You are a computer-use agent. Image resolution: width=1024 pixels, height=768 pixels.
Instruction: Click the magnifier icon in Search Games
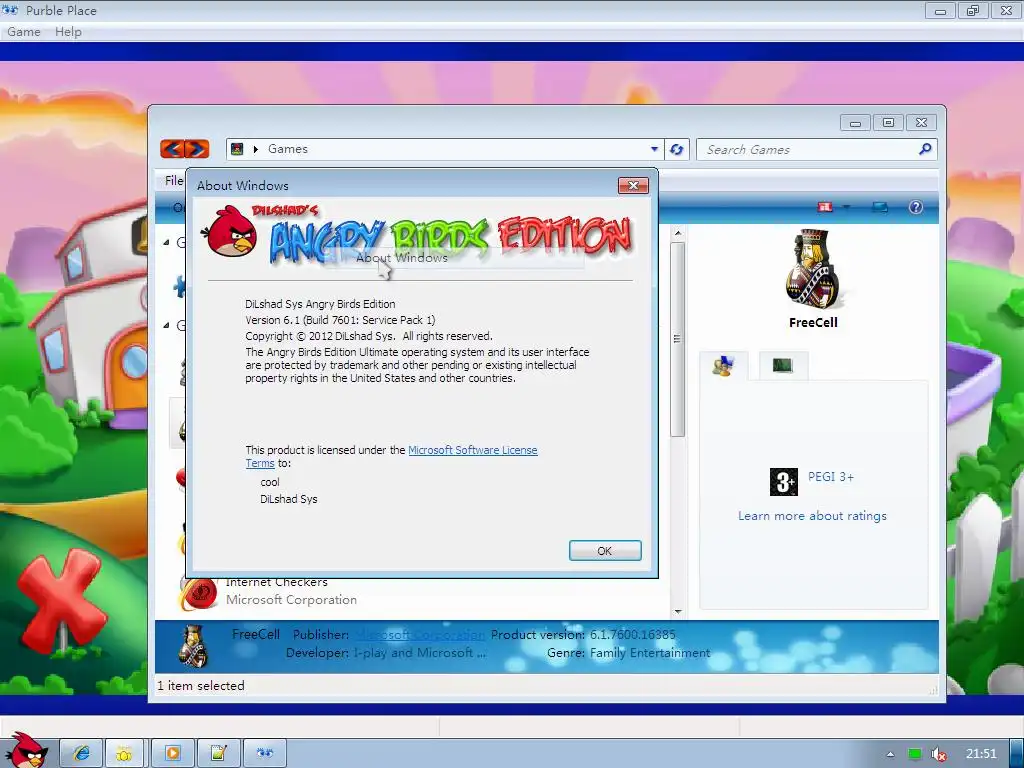(x=925, y=149)
